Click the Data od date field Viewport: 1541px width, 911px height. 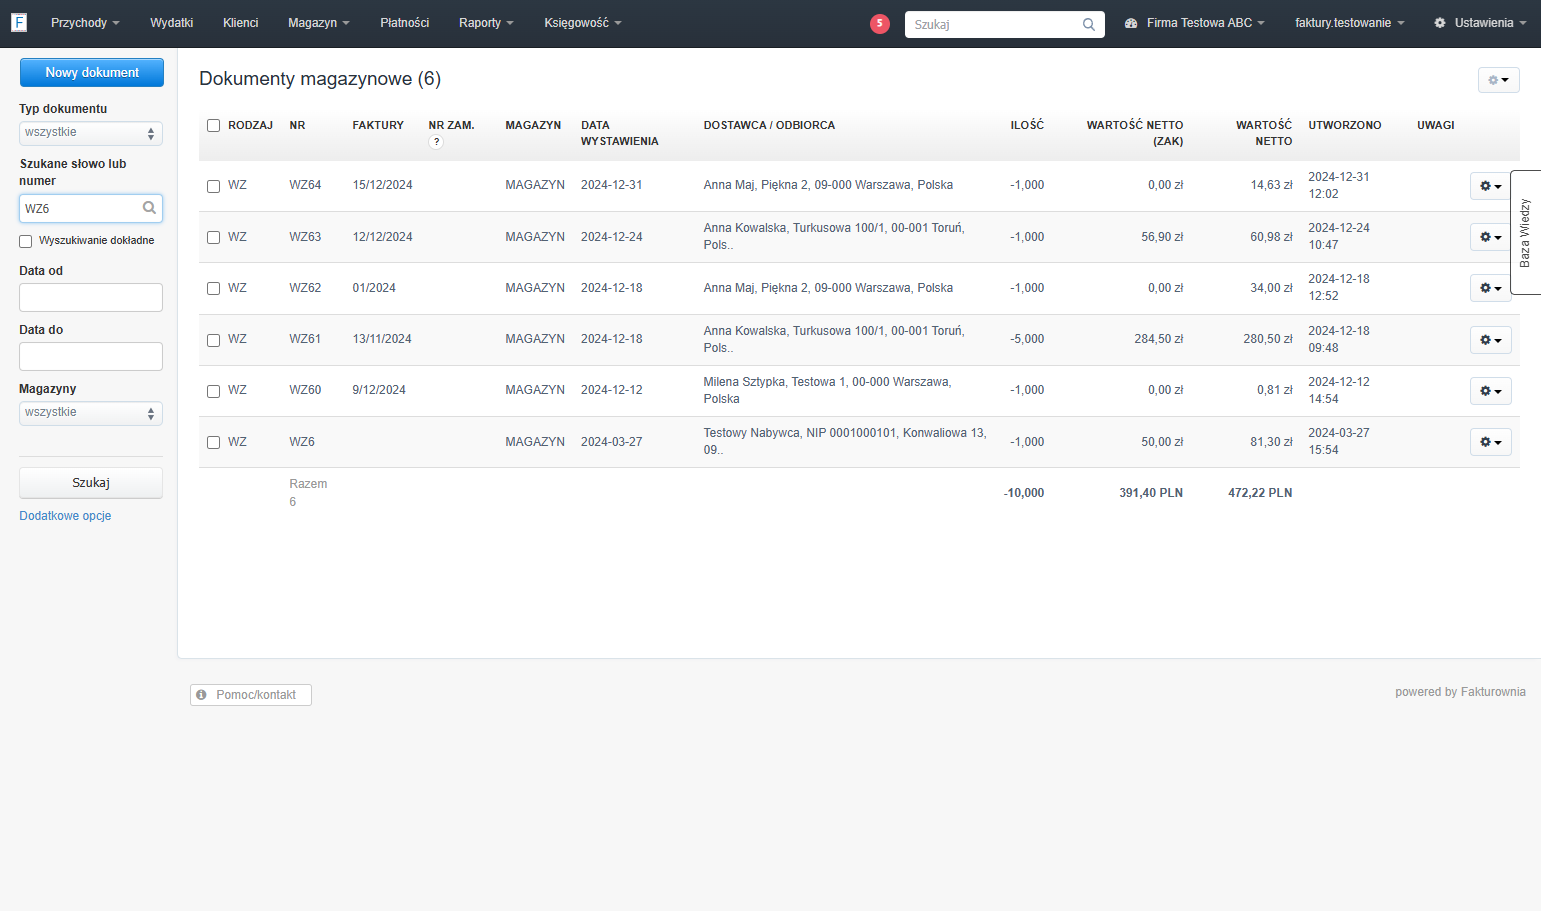coord(91,298)
